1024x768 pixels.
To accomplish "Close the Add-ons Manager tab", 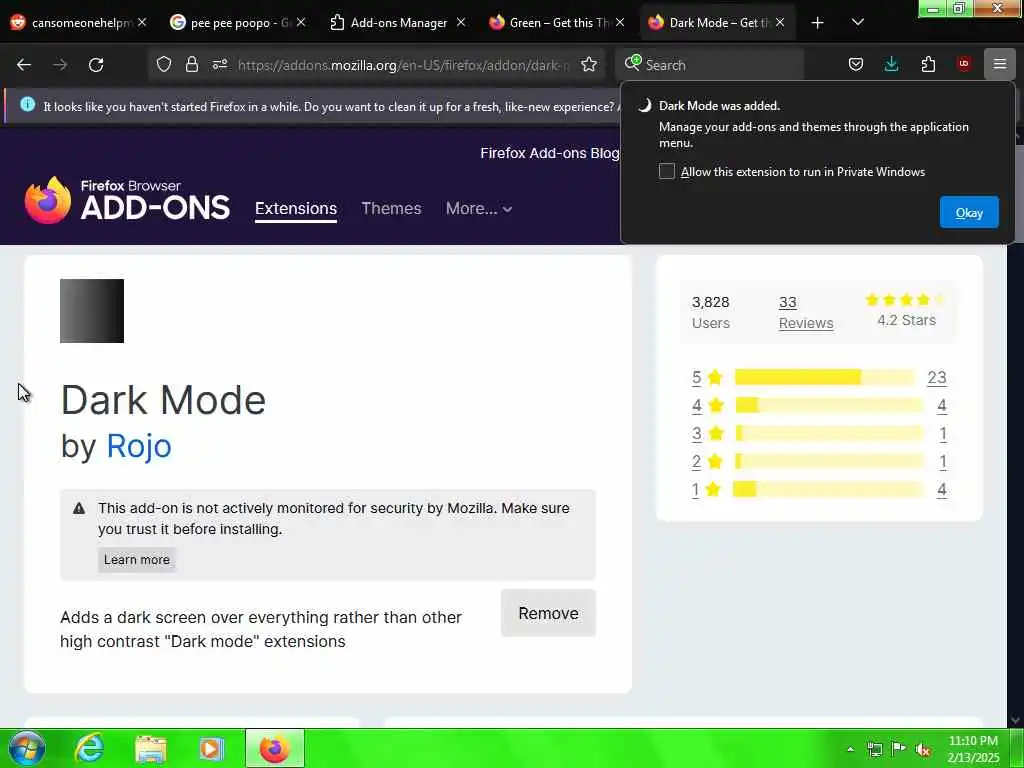I will [461, 22].
